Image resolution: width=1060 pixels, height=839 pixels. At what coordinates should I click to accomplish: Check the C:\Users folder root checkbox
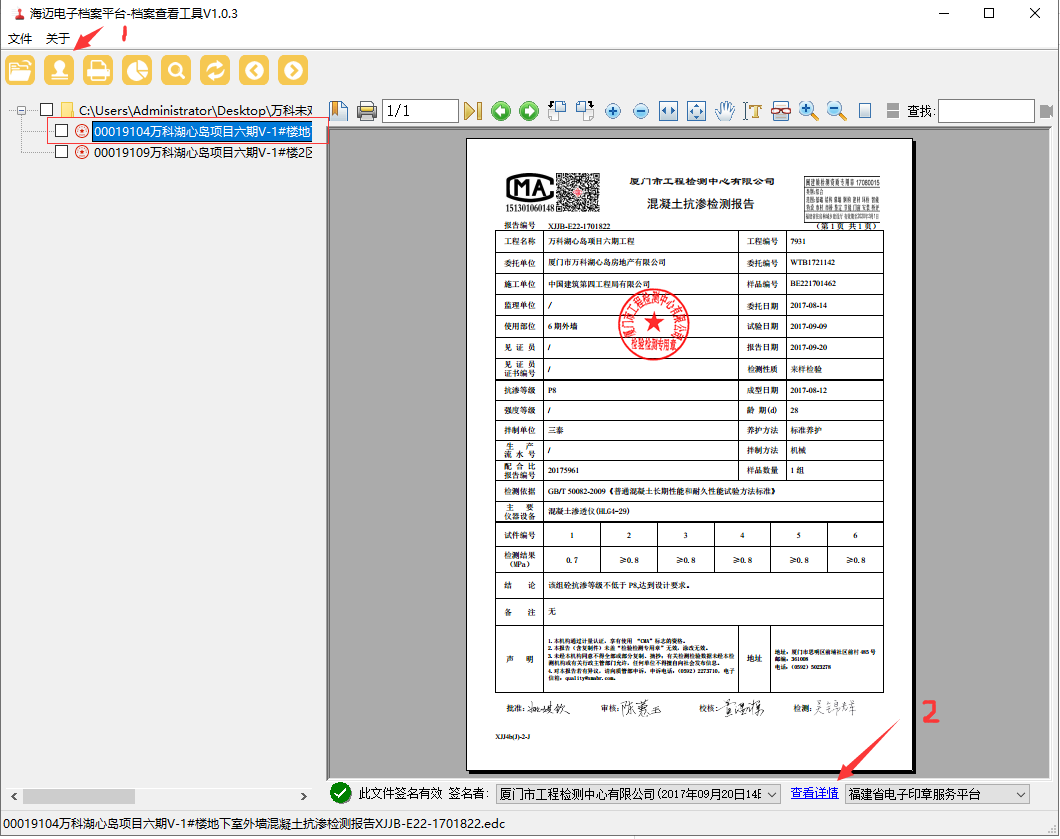(x=46, y=110)
